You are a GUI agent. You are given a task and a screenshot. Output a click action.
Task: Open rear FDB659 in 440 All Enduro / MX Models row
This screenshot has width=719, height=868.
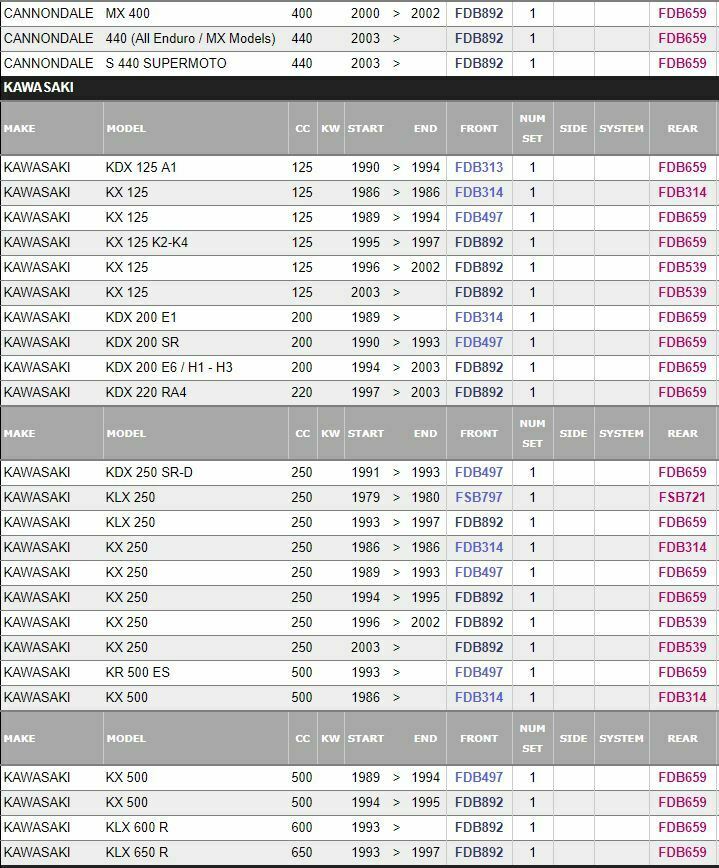coord(682,38)
